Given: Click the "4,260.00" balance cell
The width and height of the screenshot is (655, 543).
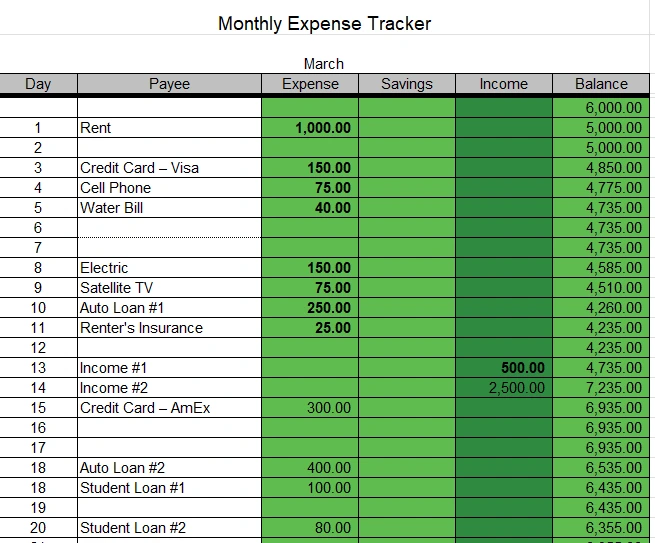Looking at the screenshot, I should pos(601,308).
